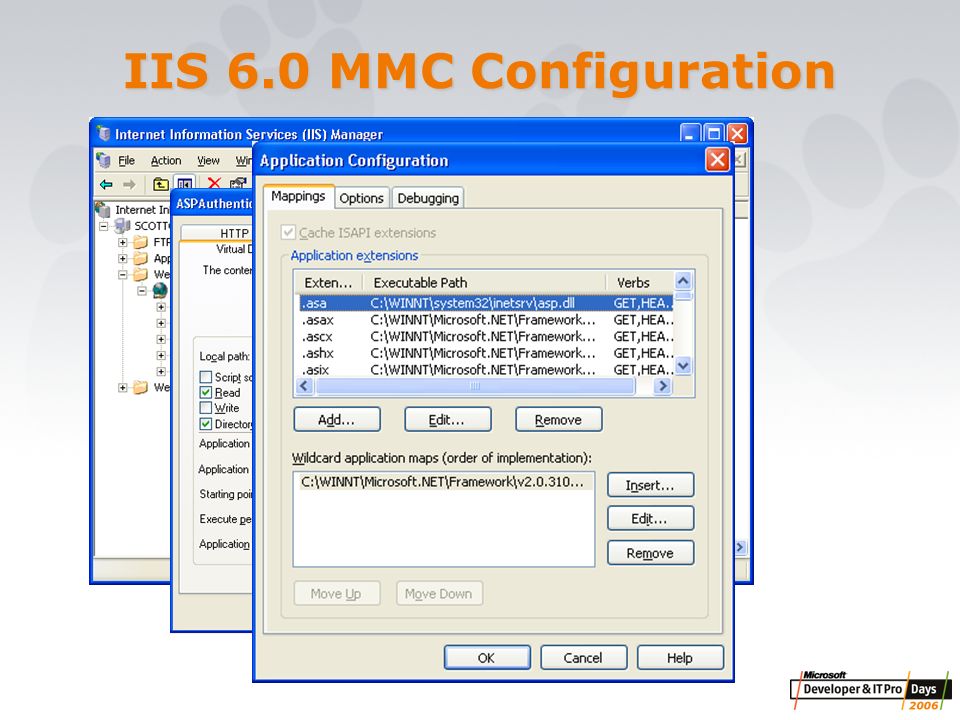Collapse the globe web site node

coord(141,291)
